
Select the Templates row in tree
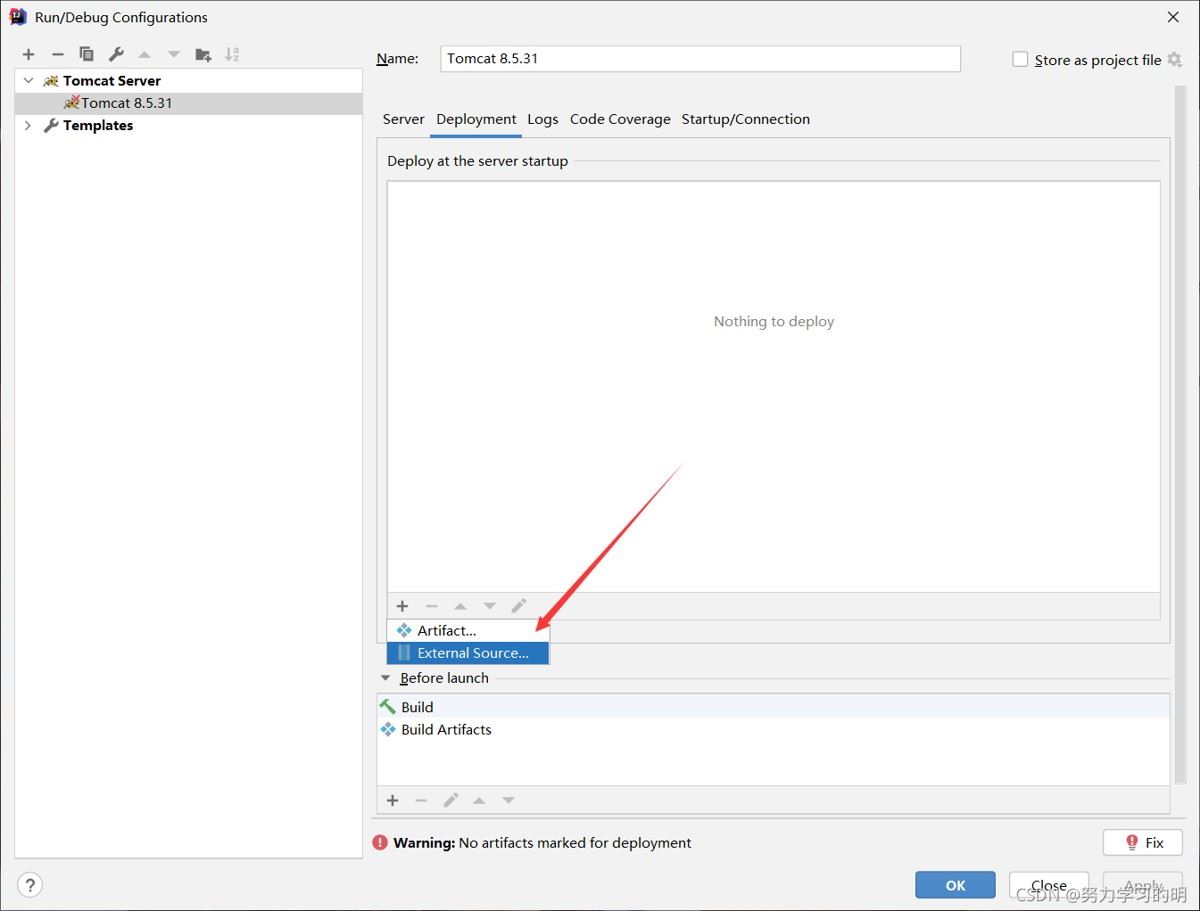[188, 125]
